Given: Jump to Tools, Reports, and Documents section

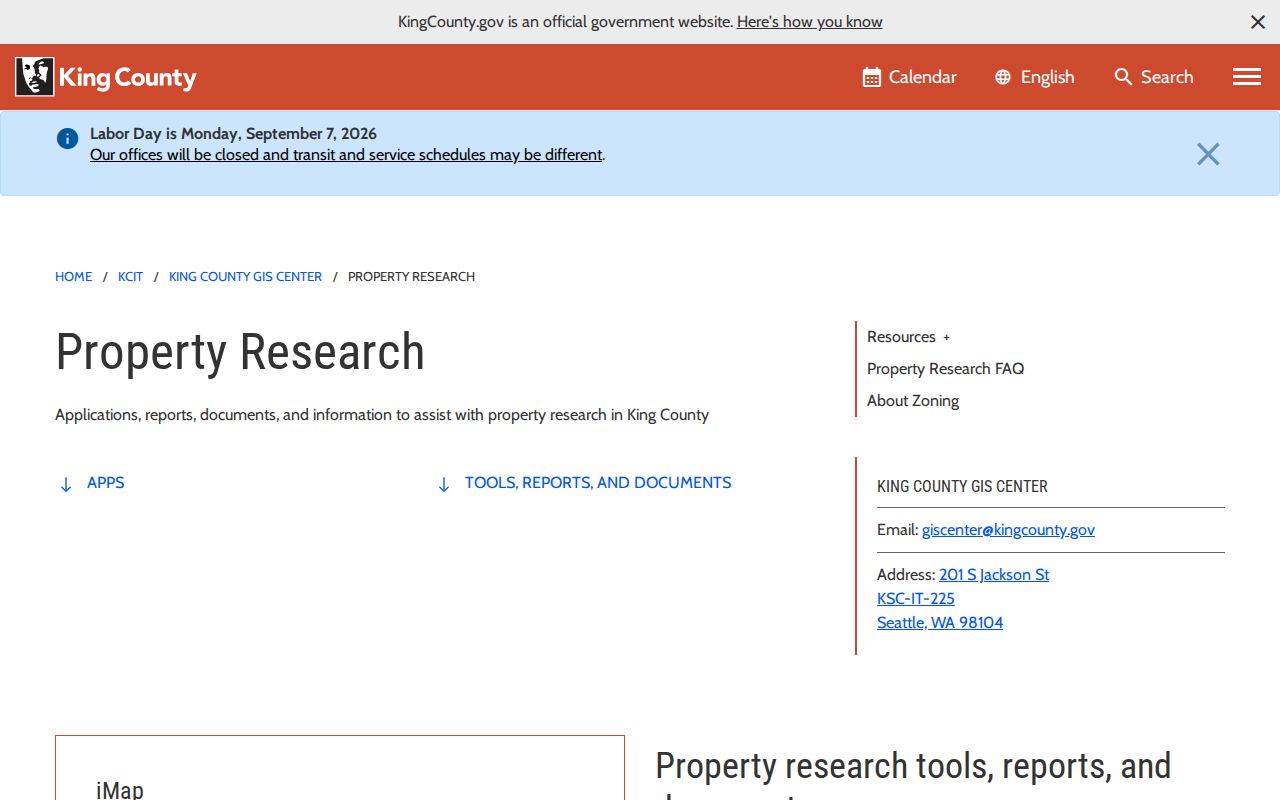Looking at the screenshot, I should tap(585, 483).
